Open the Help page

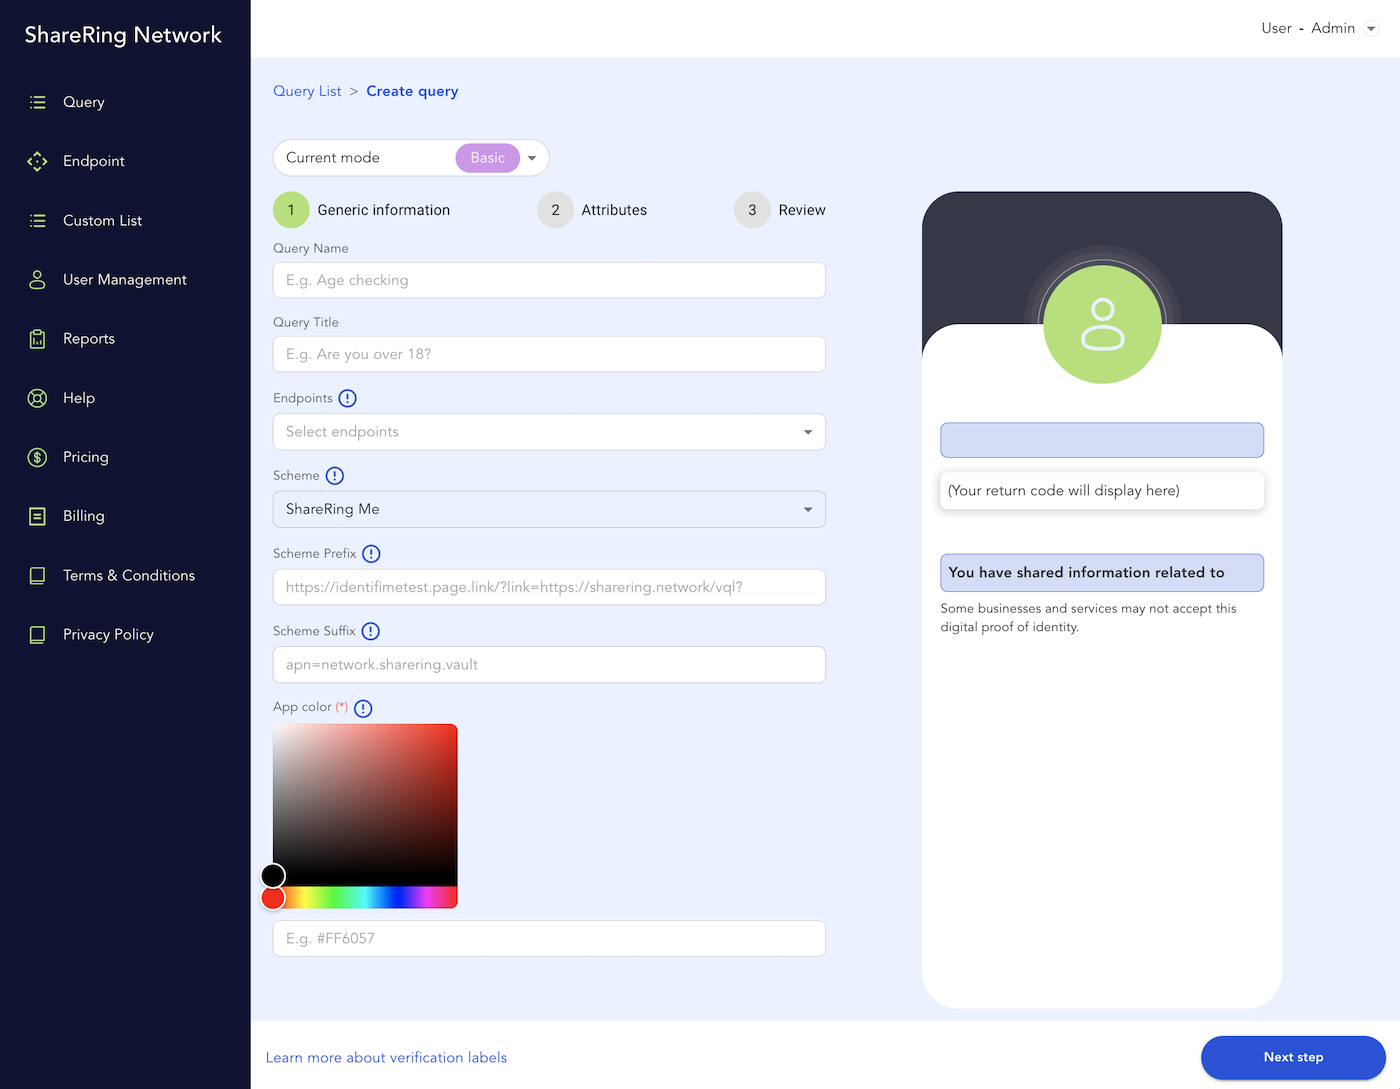point(79,398)
